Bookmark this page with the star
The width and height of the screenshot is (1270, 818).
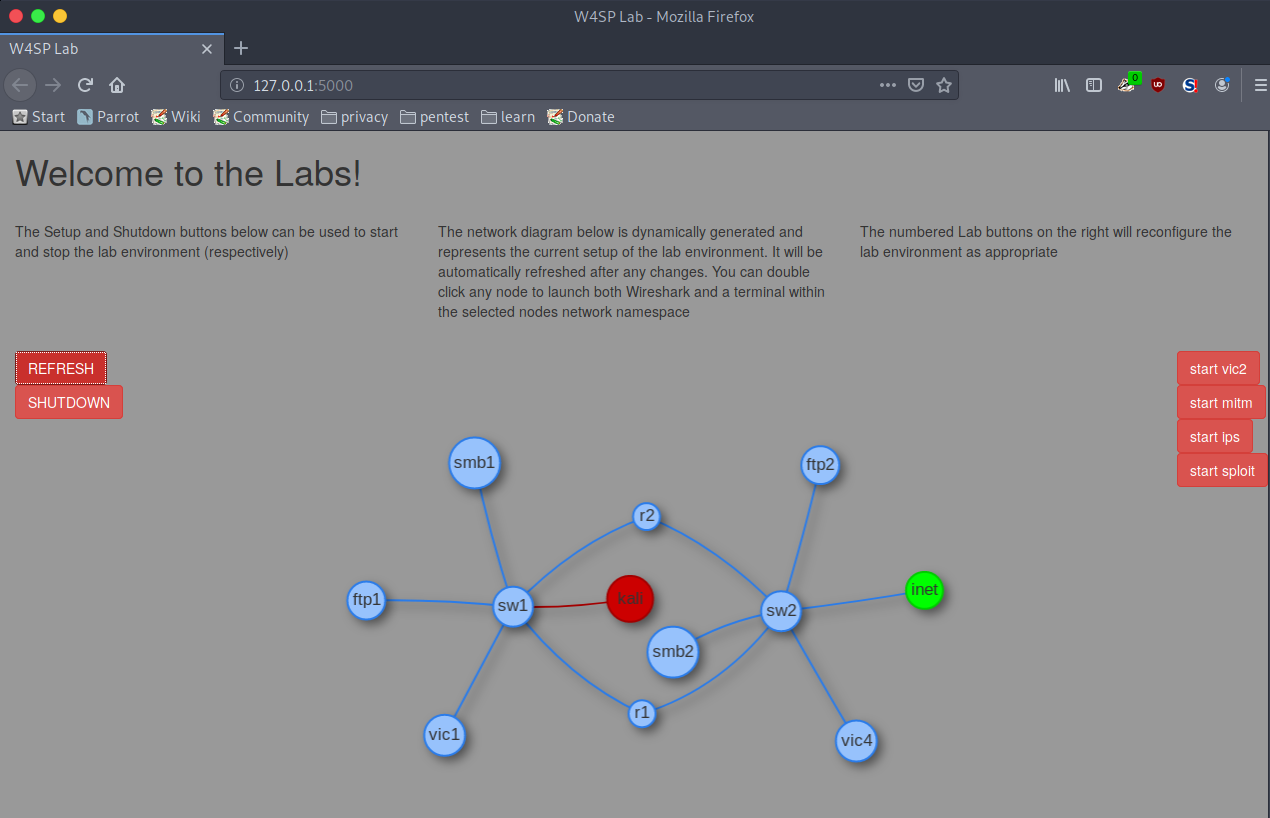tap(943, 85)
